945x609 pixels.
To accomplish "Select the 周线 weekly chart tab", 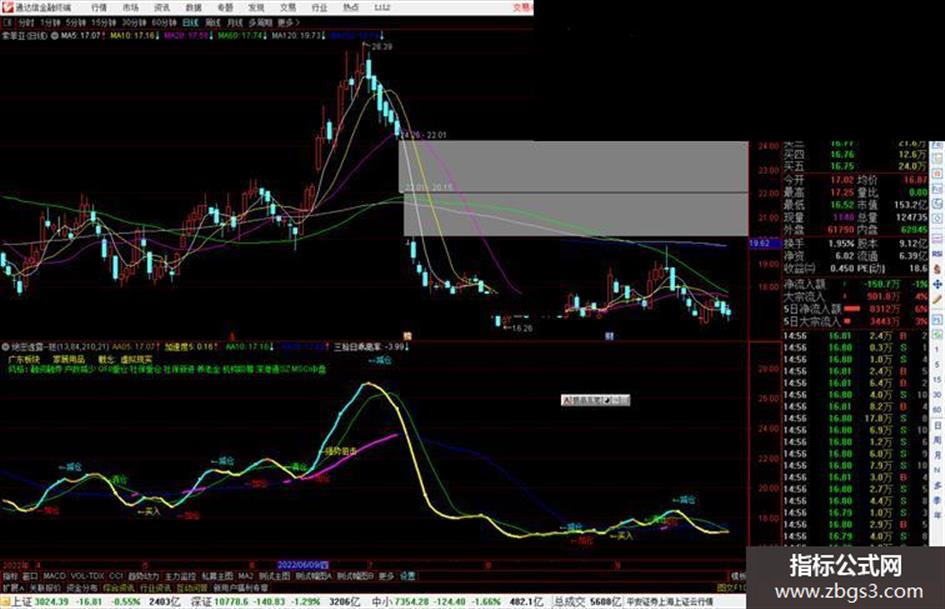I will [213, 22].
